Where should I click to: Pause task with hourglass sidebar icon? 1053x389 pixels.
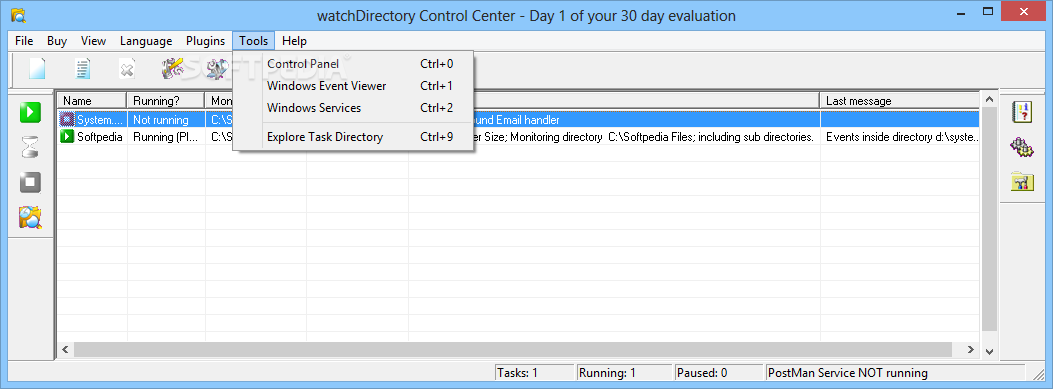30,146
